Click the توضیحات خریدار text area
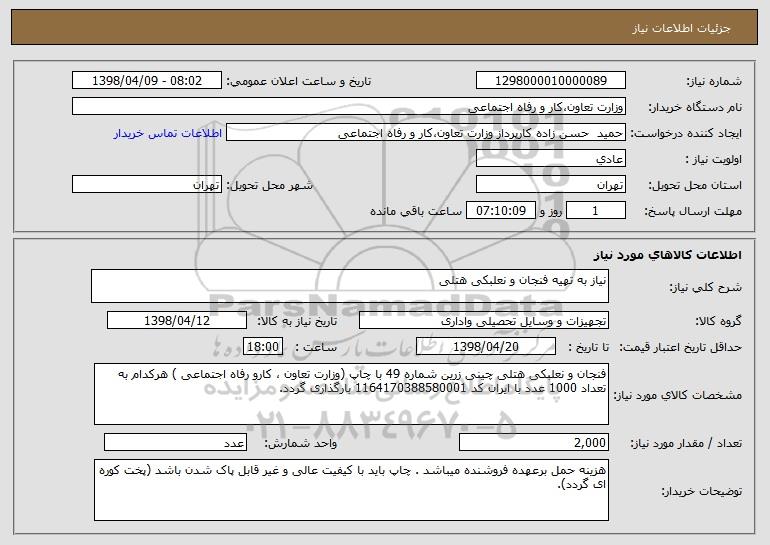Viewport: 770px width, 545px height. click(351, 490)
